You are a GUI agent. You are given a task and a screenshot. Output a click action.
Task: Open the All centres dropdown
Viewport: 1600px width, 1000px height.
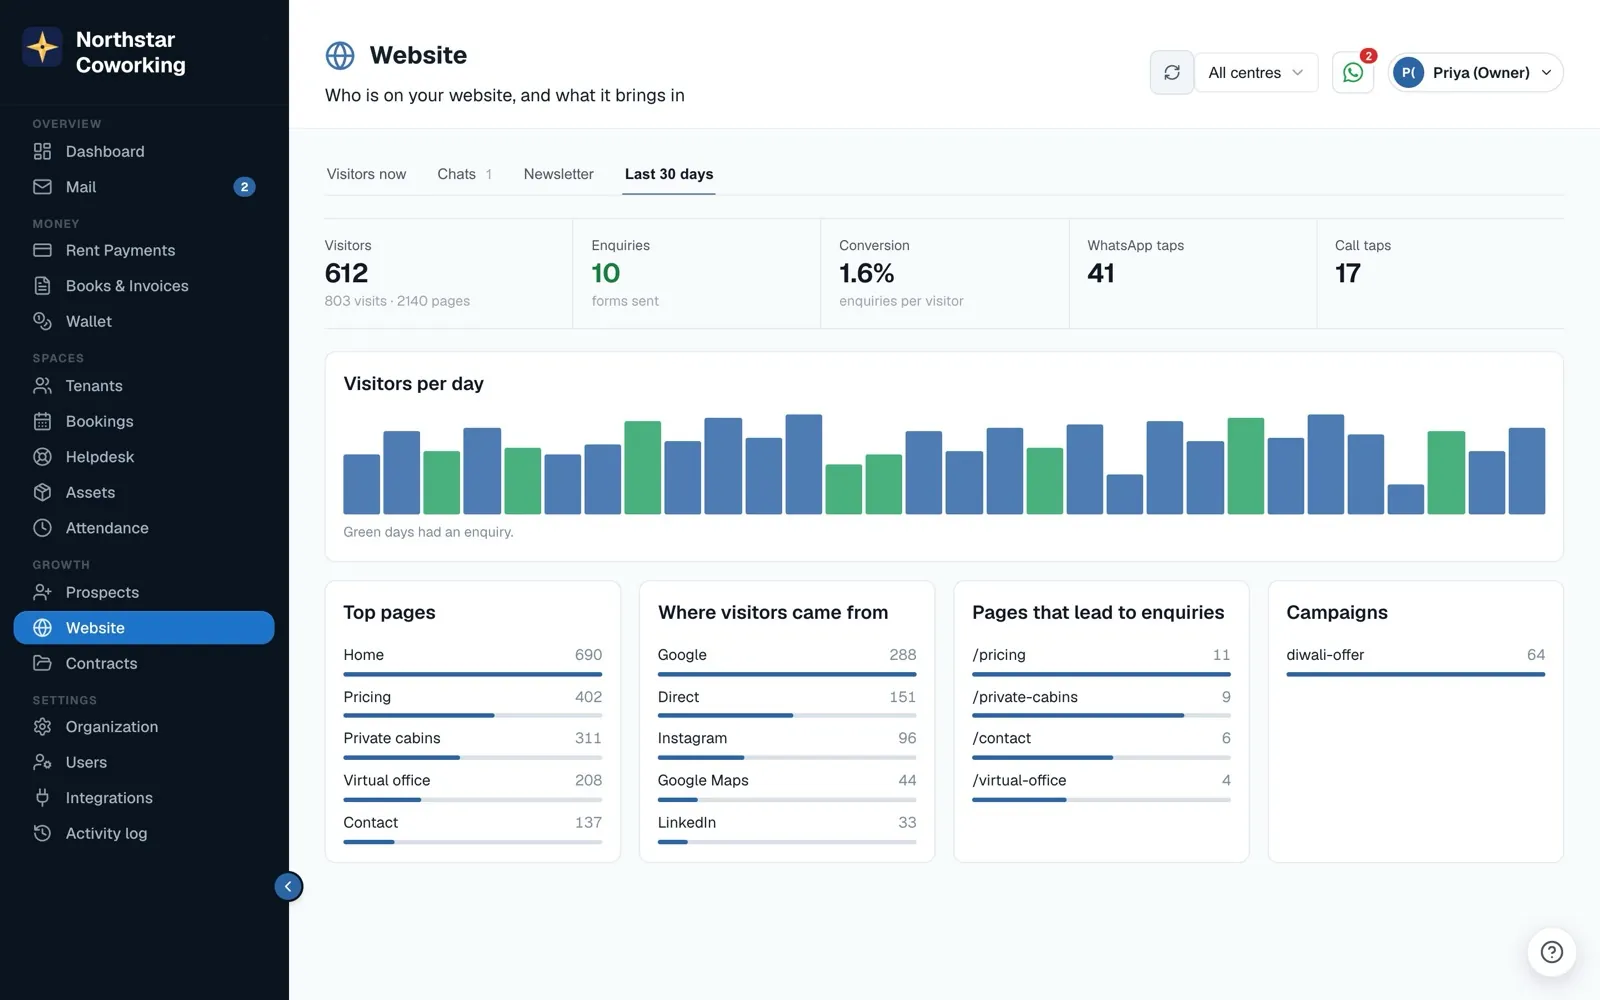point(1256,72)
